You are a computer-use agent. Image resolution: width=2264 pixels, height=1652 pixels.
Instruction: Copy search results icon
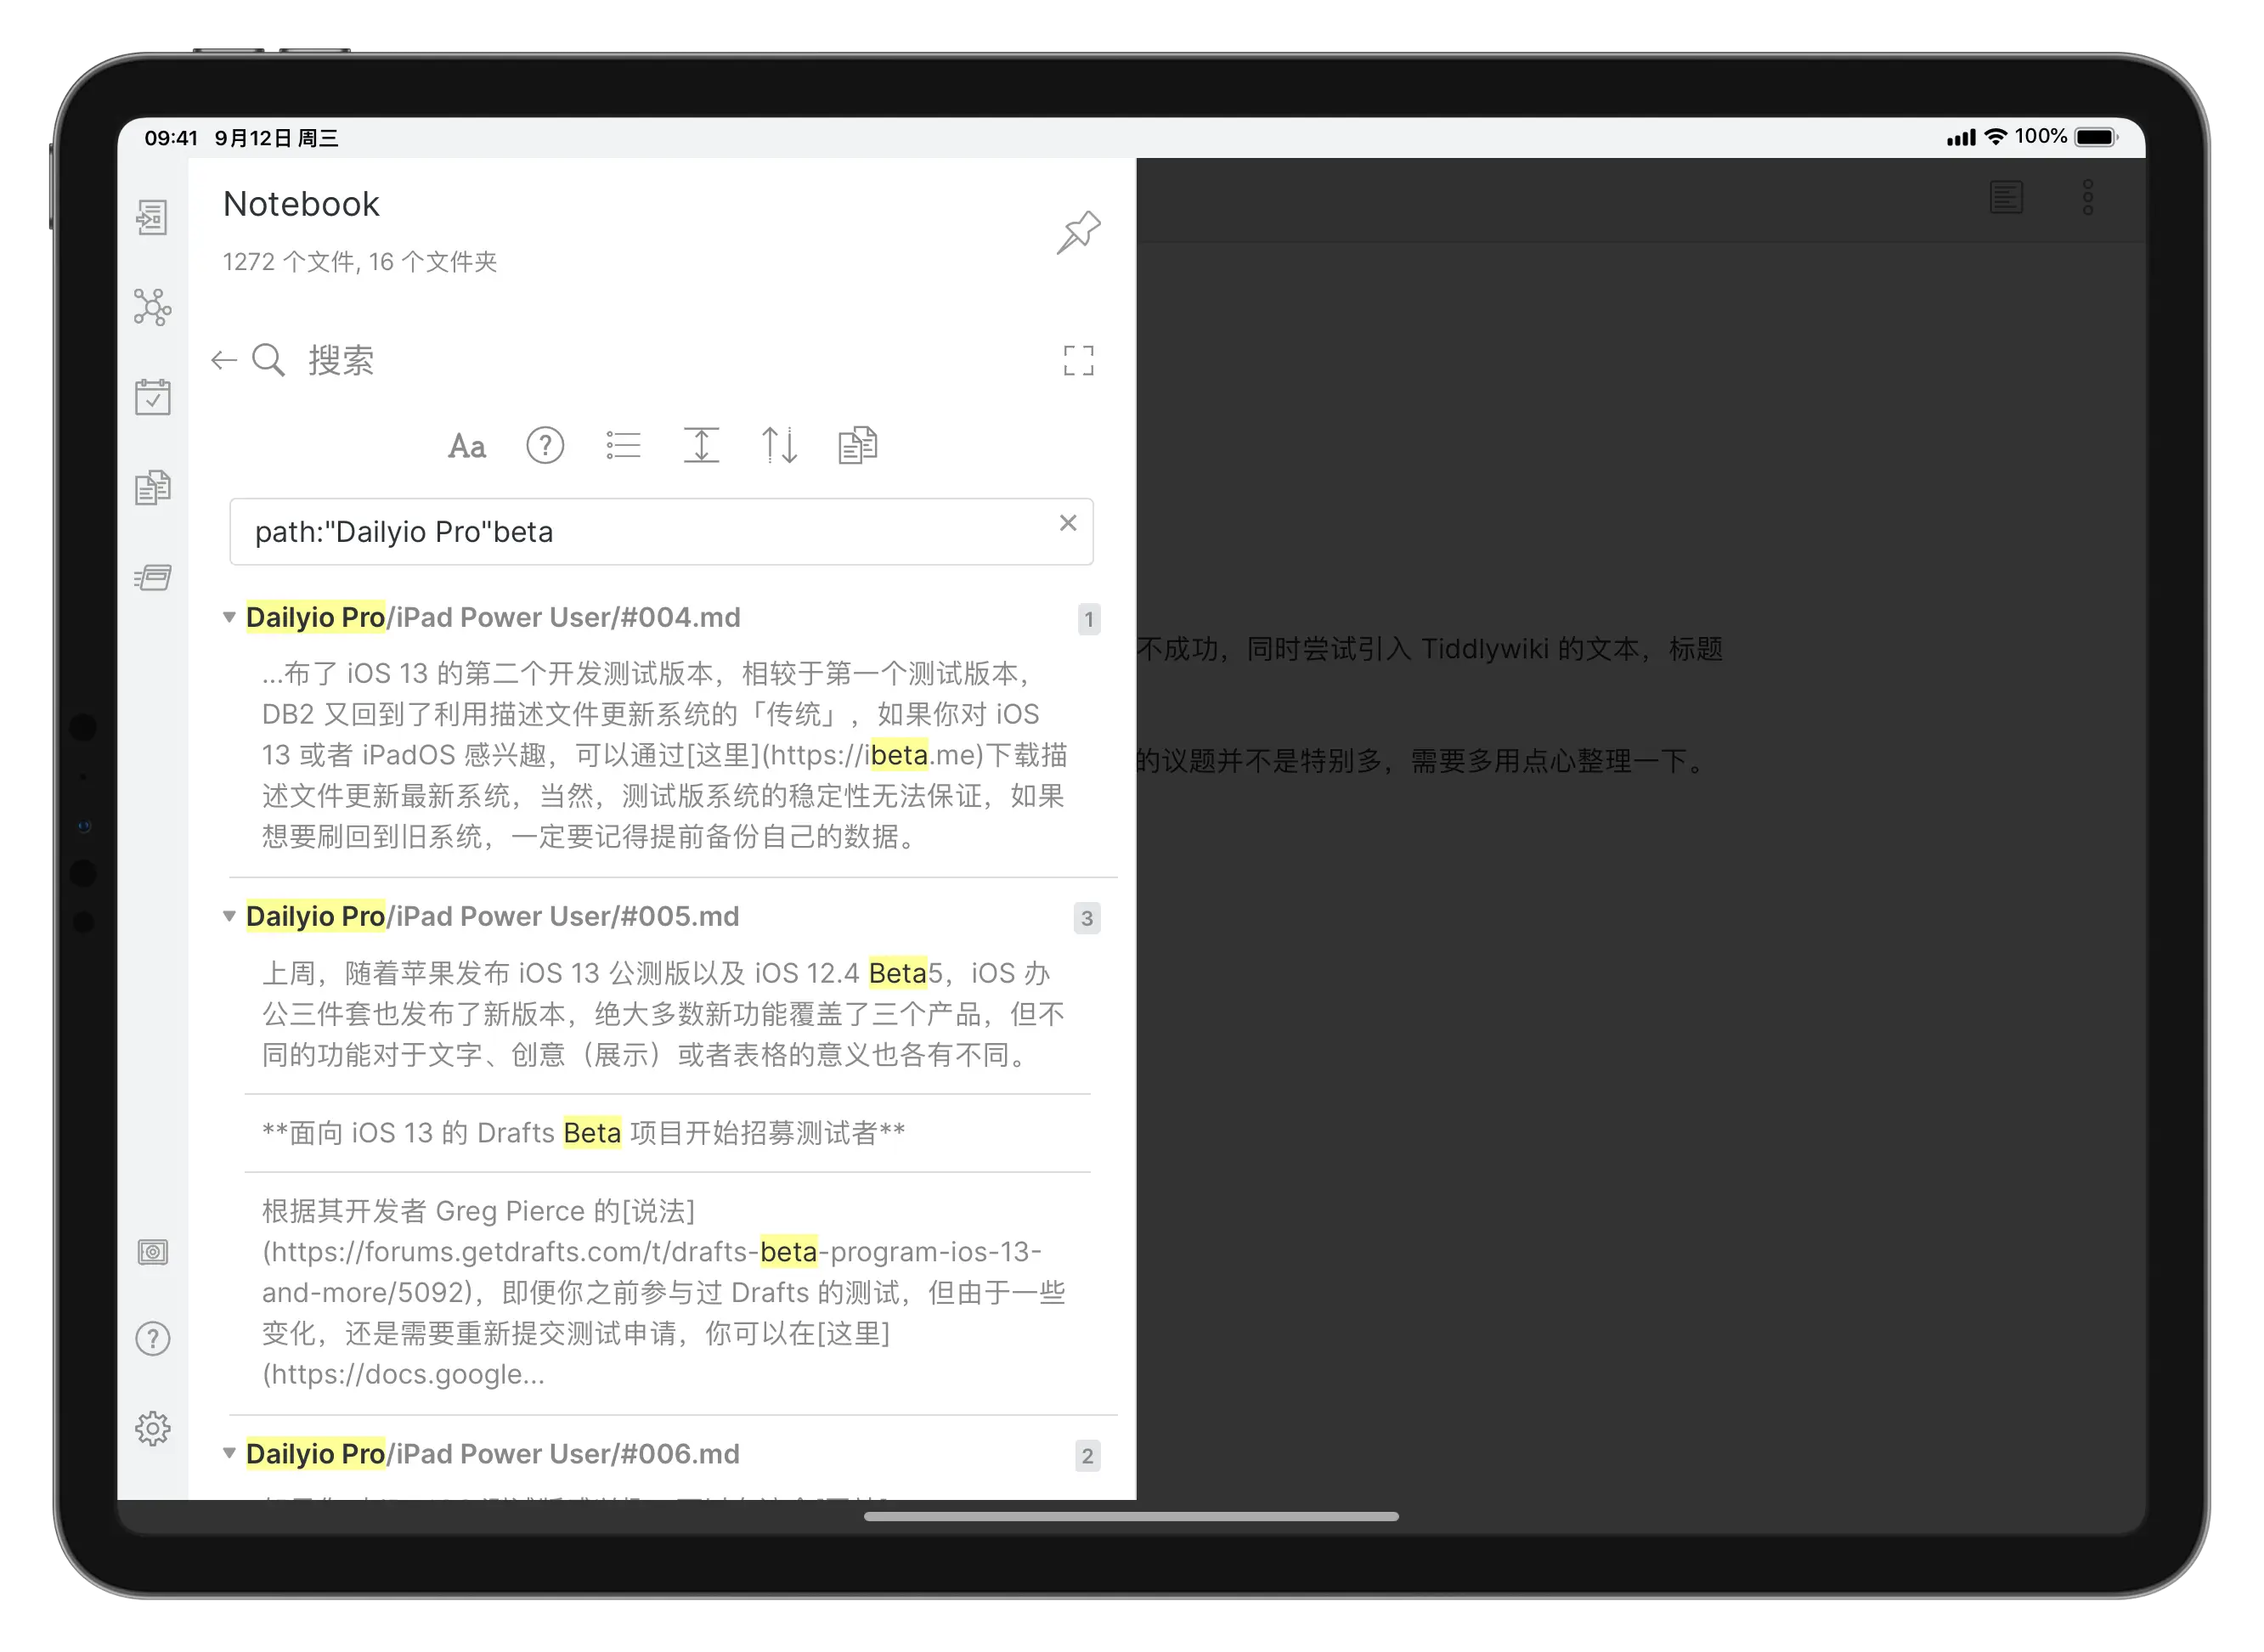click(x=857, y=445)
